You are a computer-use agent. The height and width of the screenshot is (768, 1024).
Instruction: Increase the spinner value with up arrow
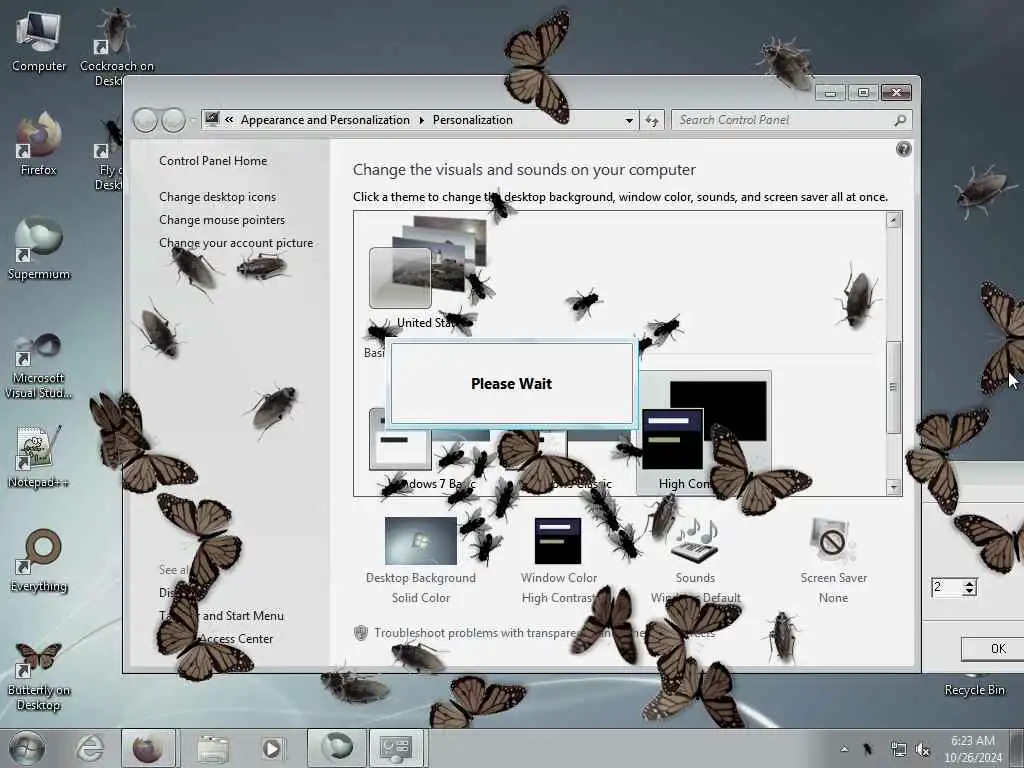970,583
